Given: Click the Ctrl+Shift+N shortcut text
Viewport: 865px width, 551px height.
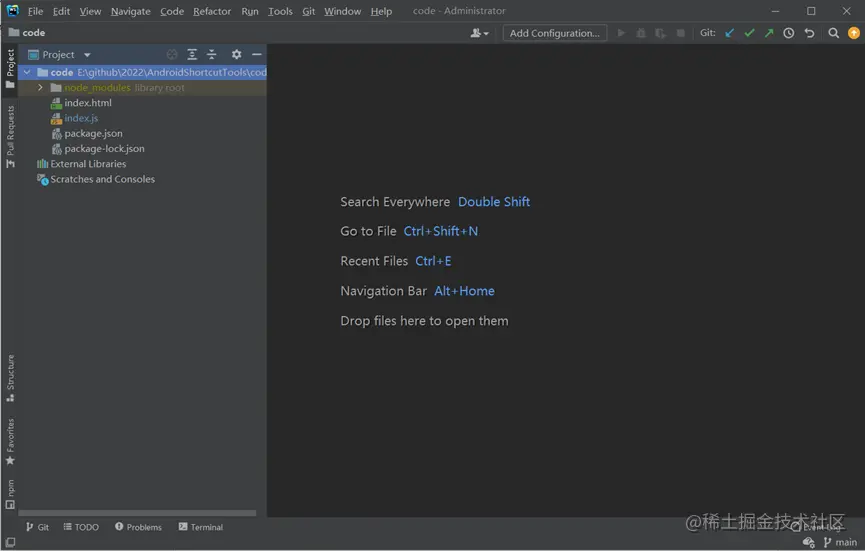Looking at the screenshot, I should (441, 231).
